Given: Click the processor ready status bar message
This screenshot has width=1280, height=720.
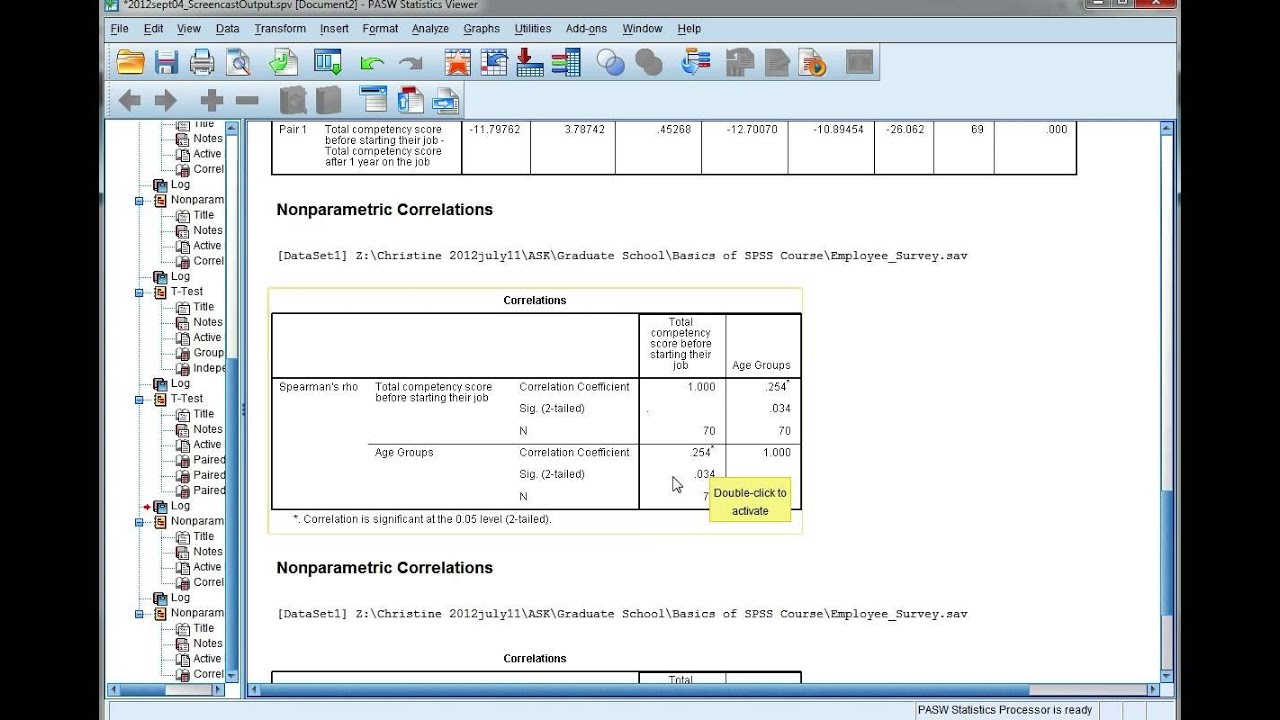Looking at the screenshot, I should click(x=1006, y=710).
